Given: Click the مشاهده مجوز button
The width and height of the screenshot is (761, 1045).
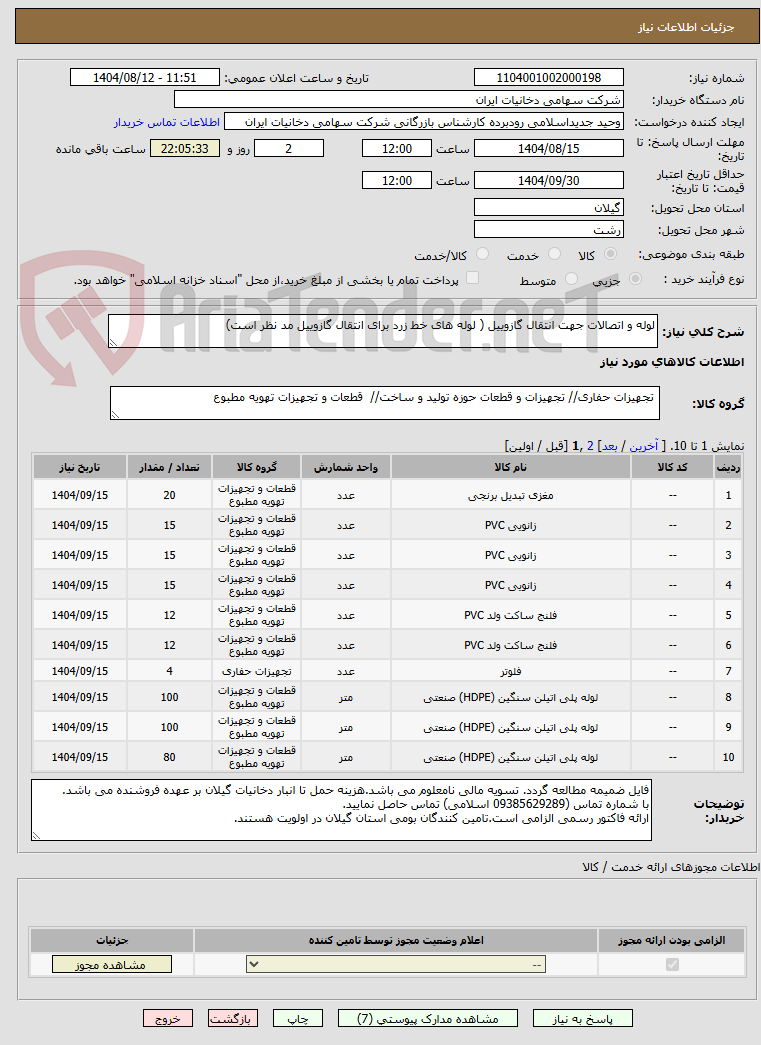Looking at the screenshot, I should point(111,964).
